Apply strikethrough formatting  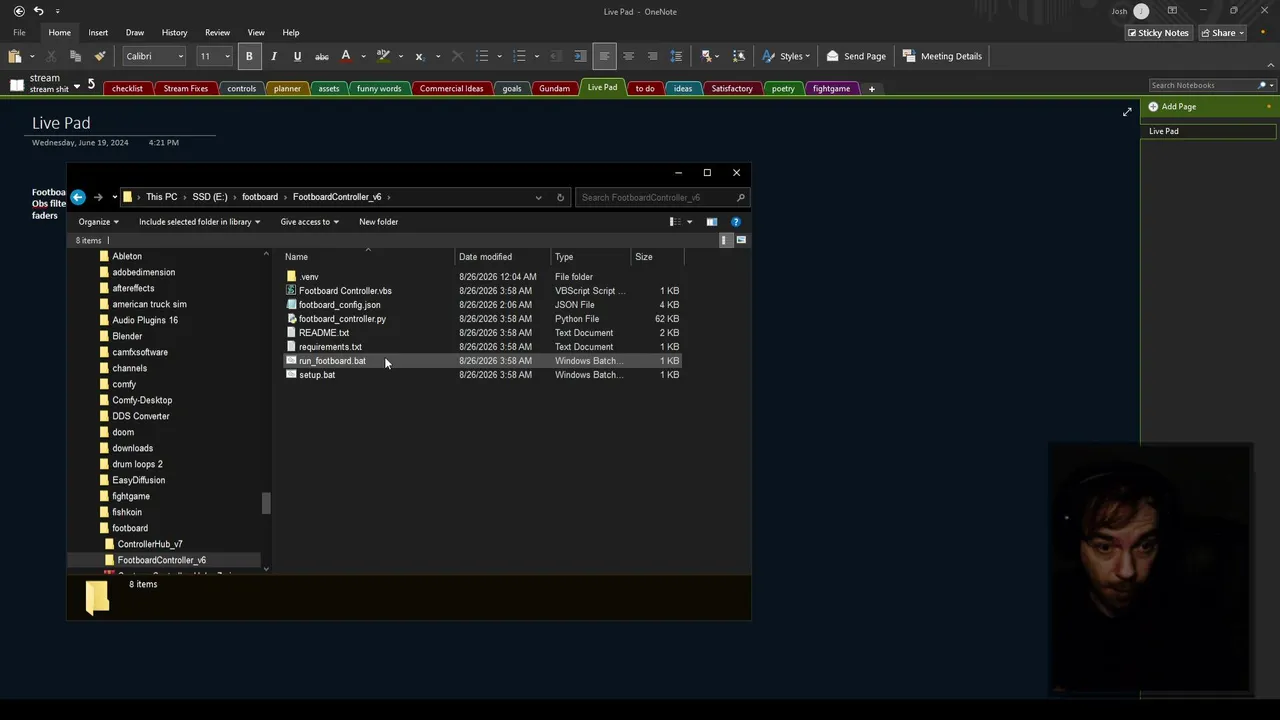click(x=321, y=56)
